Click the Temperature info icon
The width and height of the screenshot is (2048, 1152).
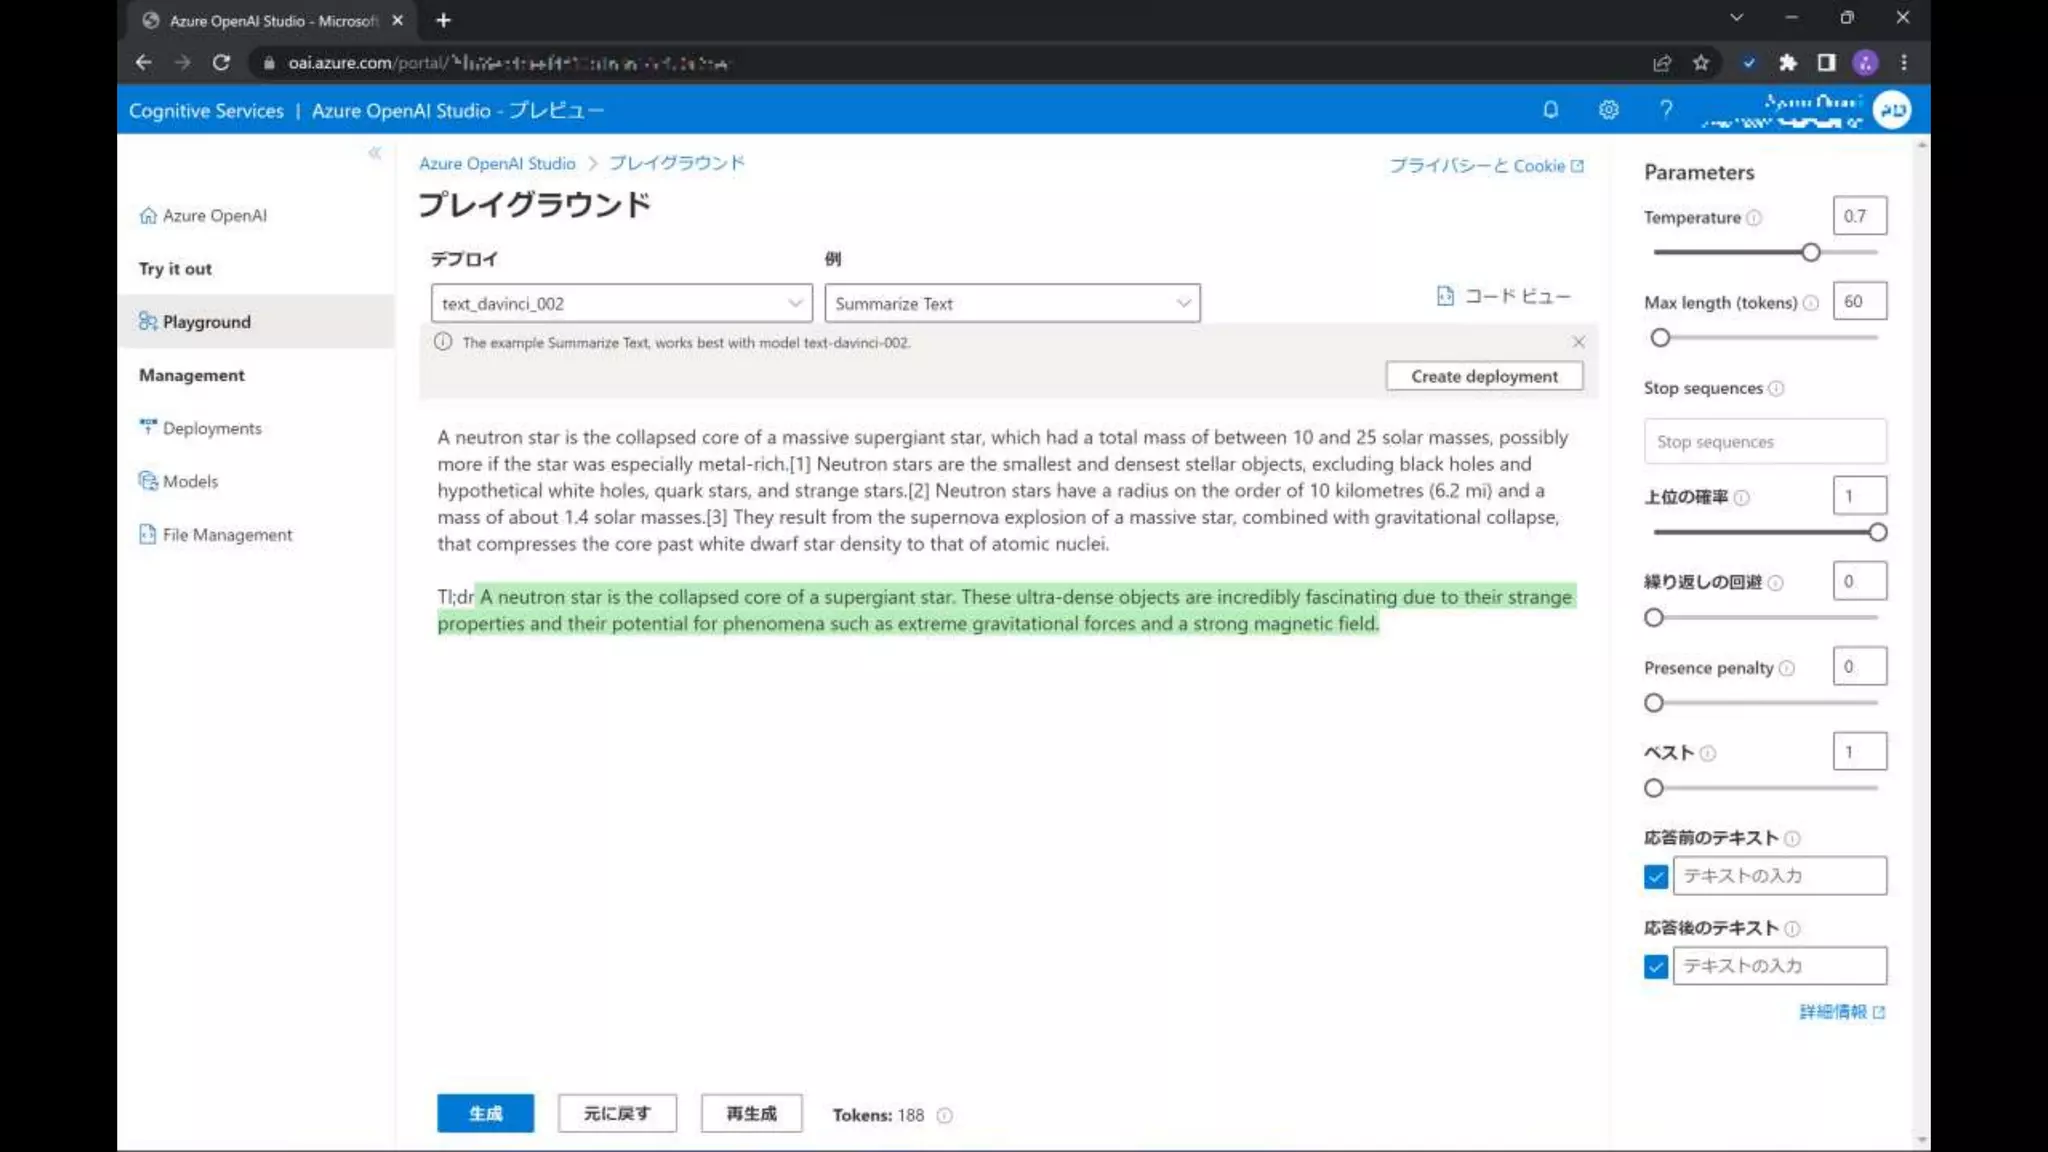(x=1754, y=218)
